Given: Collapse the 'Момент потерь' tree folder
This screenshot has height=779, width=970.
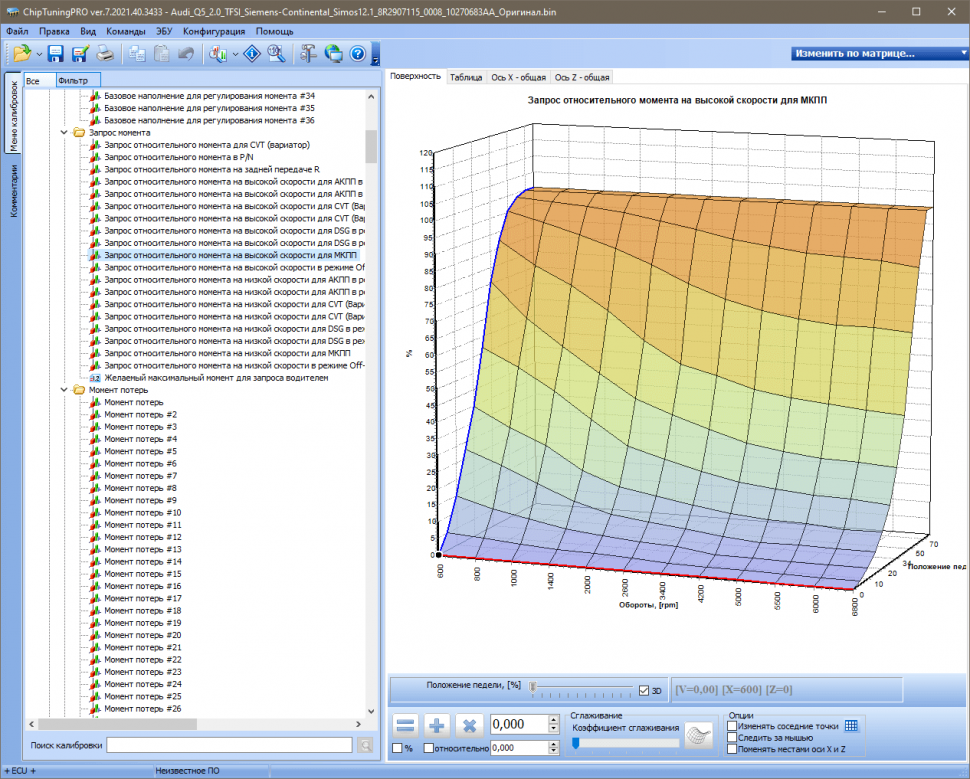Looking at the screenshot, I should [64, 390].
